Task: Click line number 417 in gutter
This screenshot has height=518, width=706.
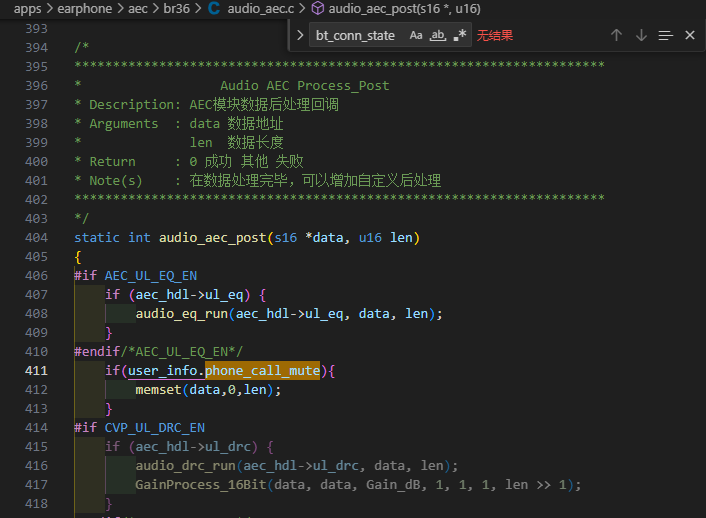Action: [x=36, y=485]
